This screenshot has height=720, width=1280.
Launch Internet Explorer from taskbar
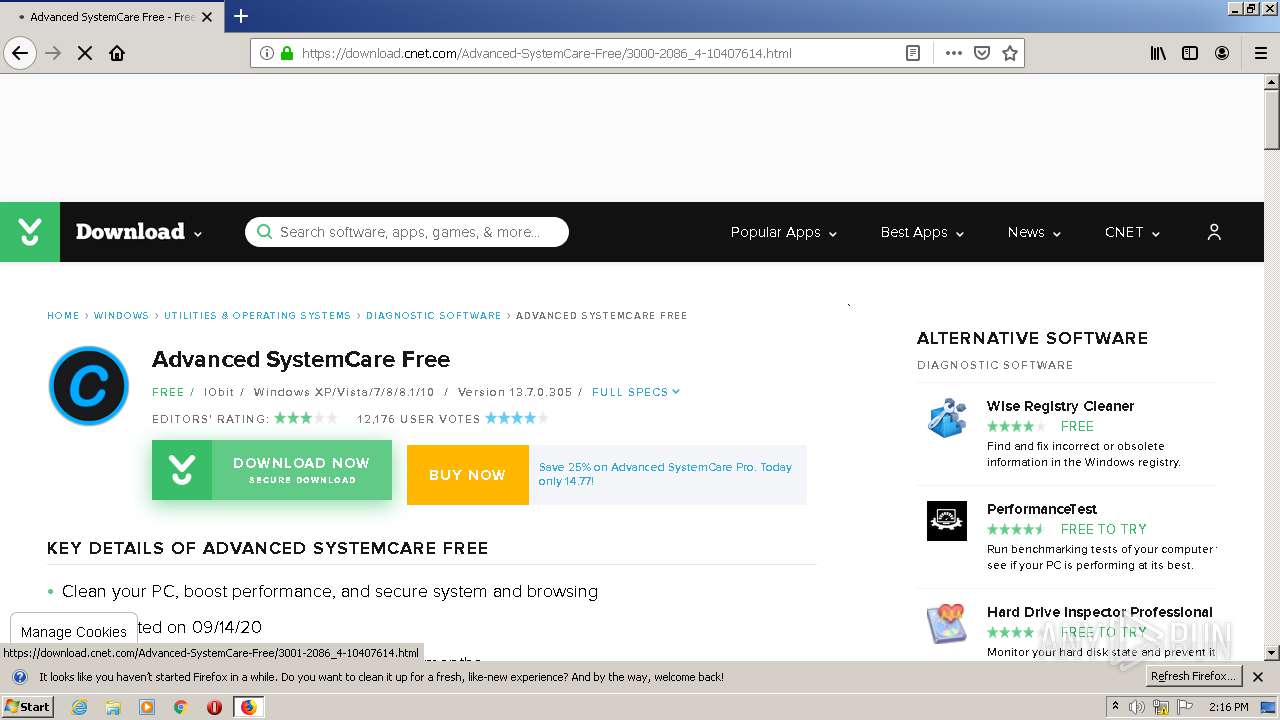(x=79, y=707)
